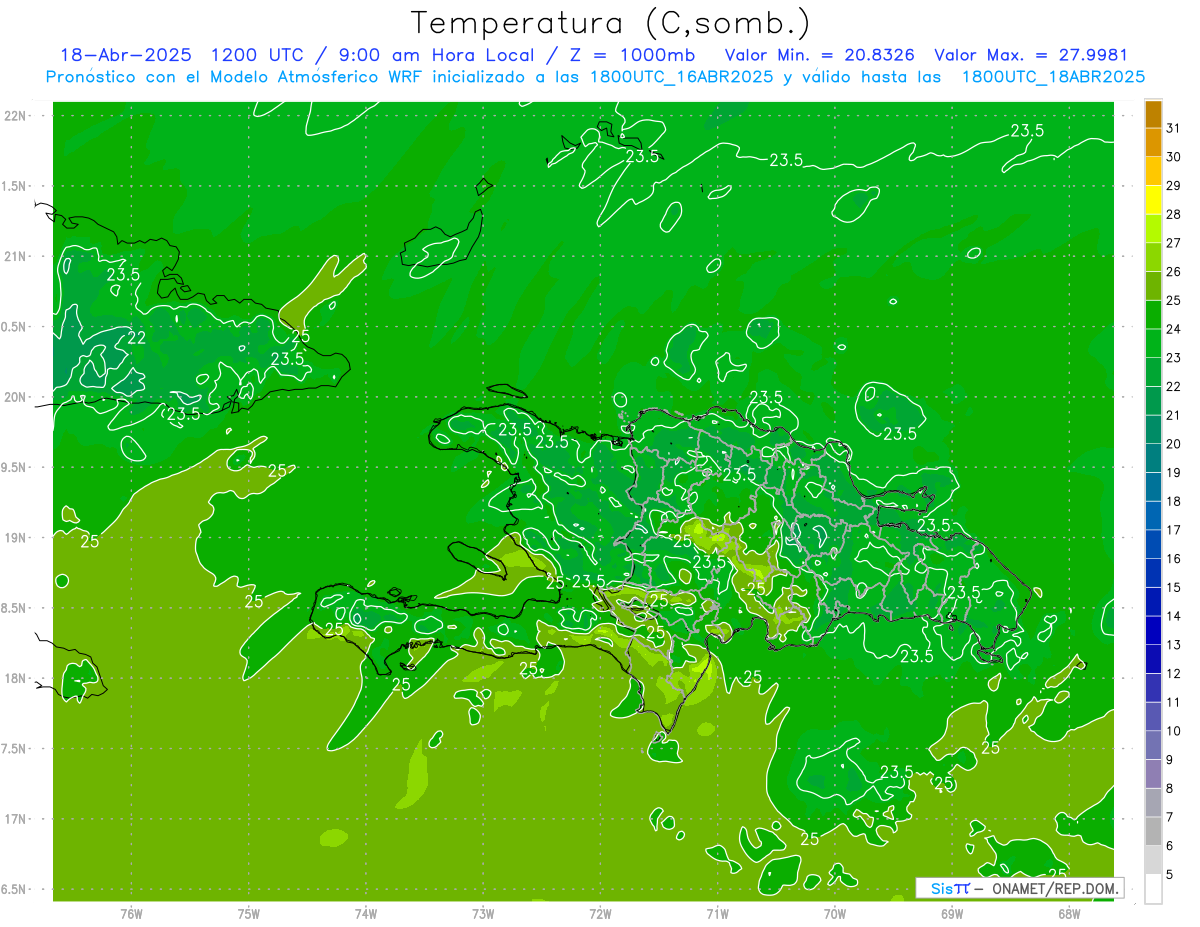The image size is (1200, 927).
Task: Click the colorbar value '15'
Action: 1173,587
